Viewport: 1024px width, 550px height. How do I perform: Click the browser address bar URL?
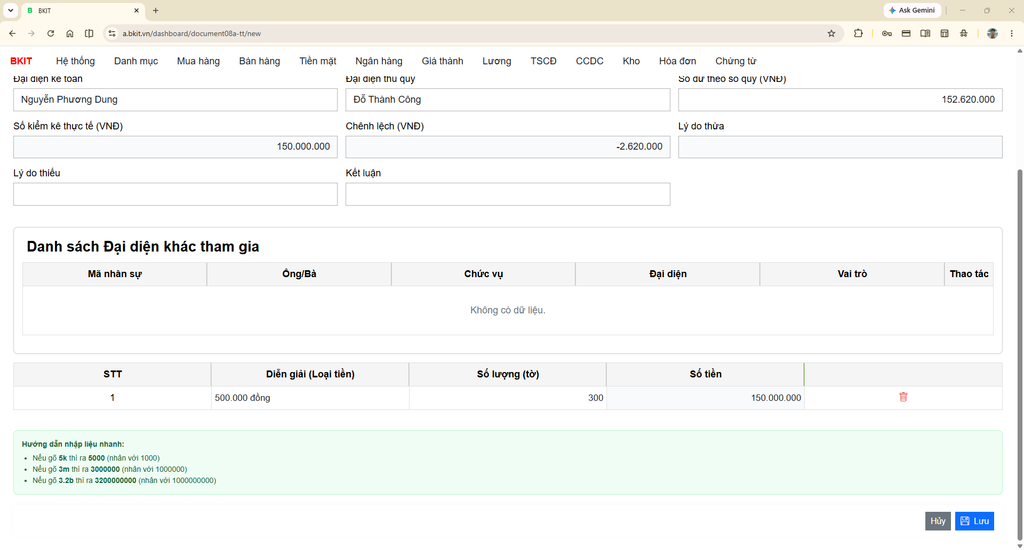(191, 33)
